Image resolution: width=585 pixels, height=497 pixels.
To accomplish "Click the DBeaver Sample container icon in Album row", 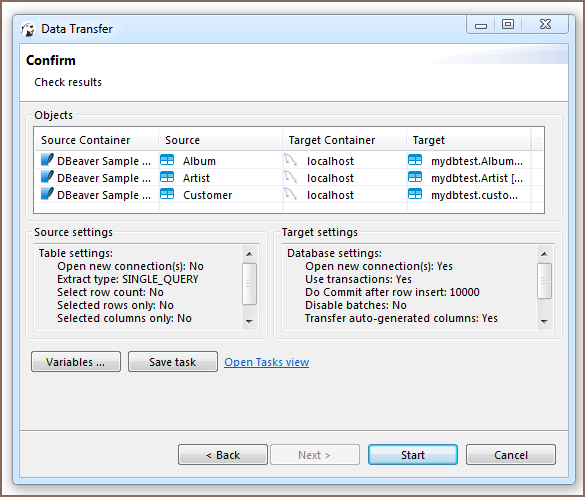I will (x=47, y=160).
